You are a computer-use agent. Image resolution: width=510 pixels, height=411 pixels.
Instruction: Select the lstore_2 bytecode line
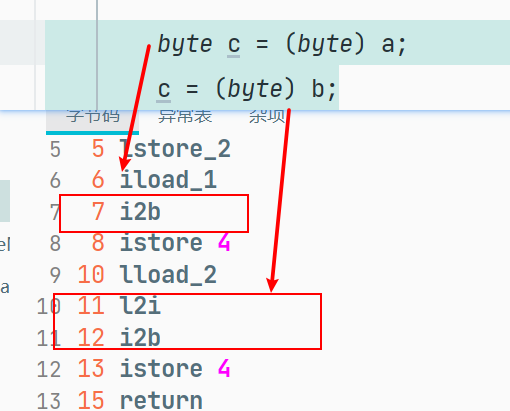point(175,149)
